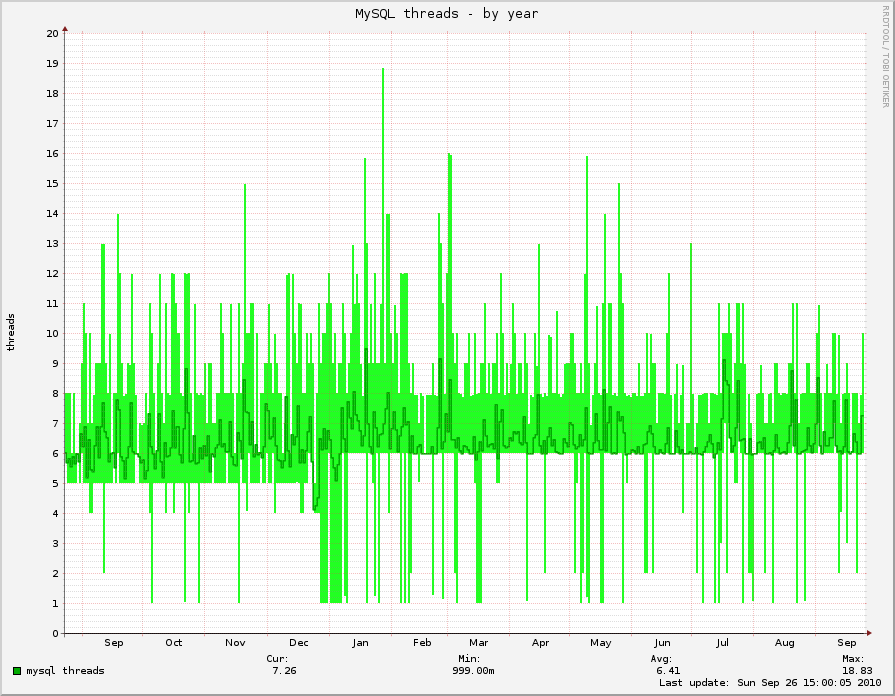Click the first 'Sep' label on the x-axis
Screen dimensions: 895x696
click(114, 643)
